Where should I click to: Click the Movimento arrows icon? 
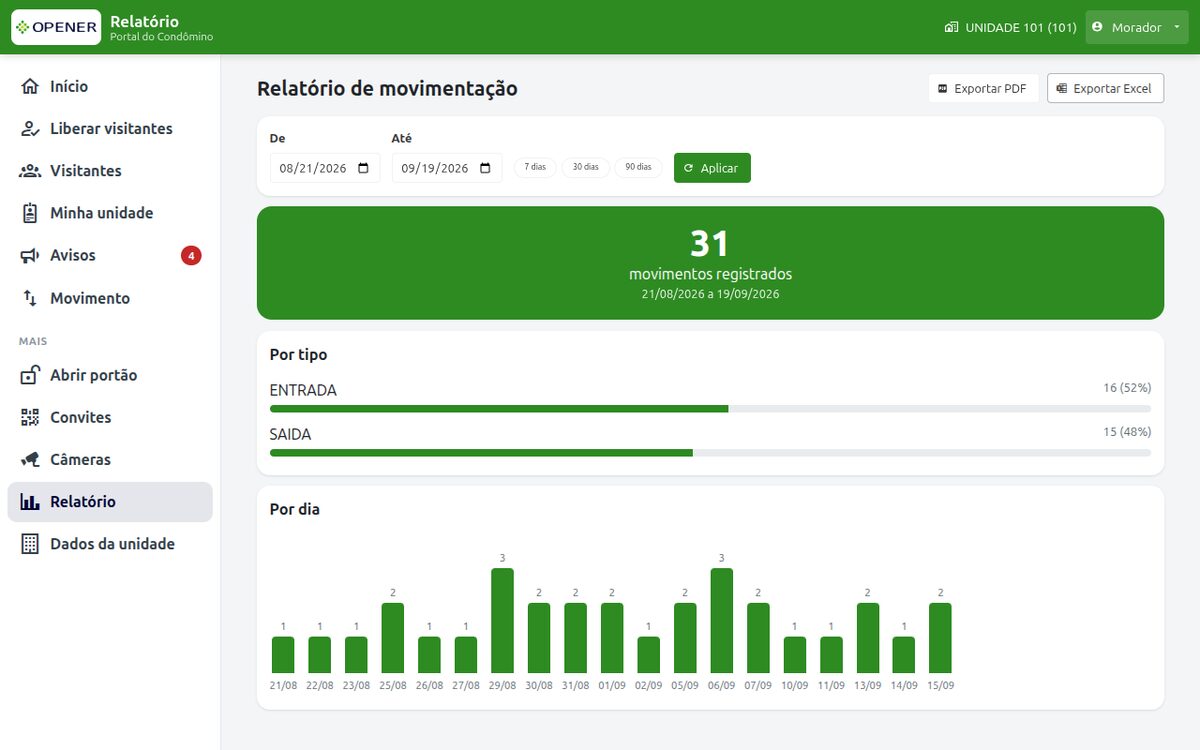(x=30, y=298)
